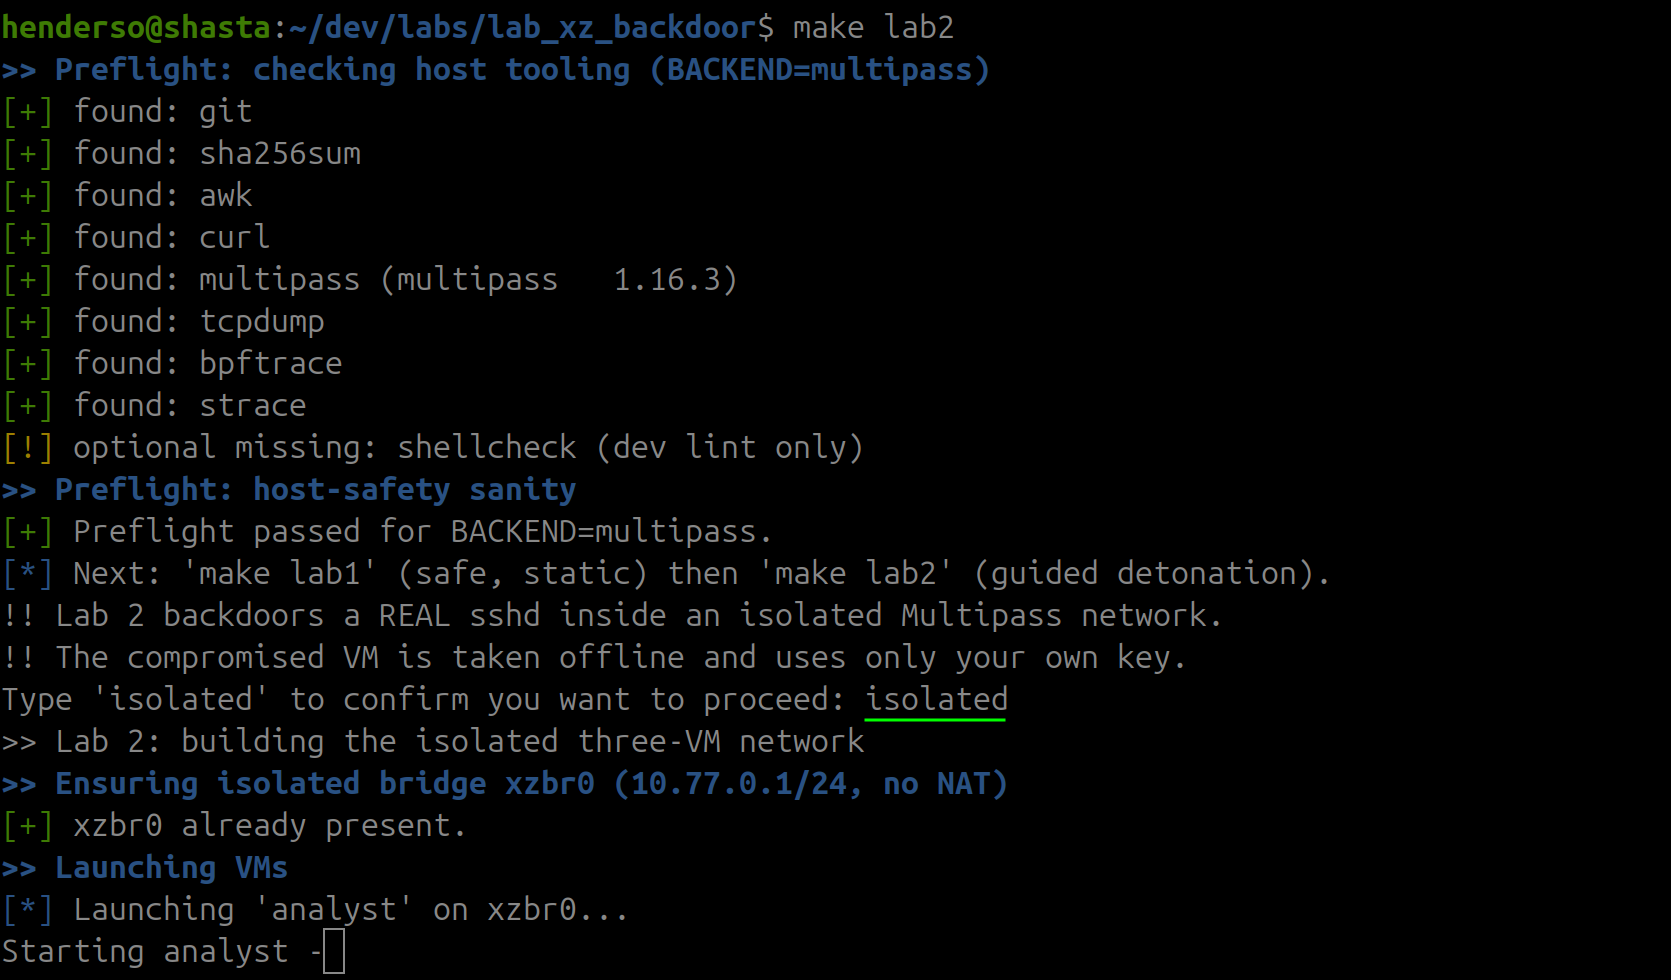Click the 'Preflight: host-safety sanity' heading

[x=315, y=489]
